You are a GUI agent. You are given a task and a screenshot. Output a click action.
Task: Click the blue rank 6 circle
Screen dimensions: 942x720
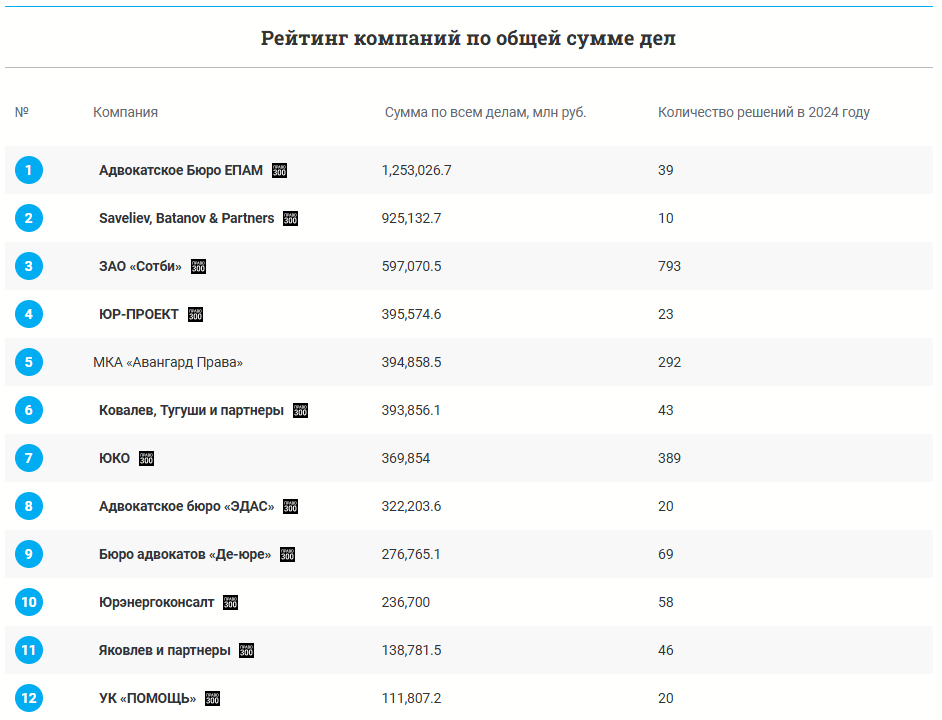pyautogui.click(x=29, y=410)
